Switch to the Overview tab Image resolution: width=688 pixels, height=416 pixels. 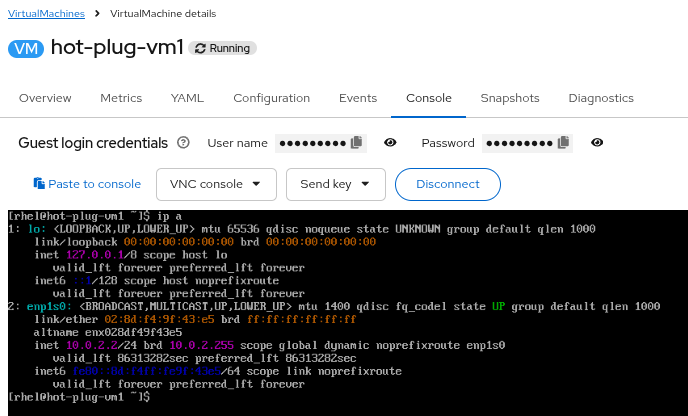tap(45, 98)
